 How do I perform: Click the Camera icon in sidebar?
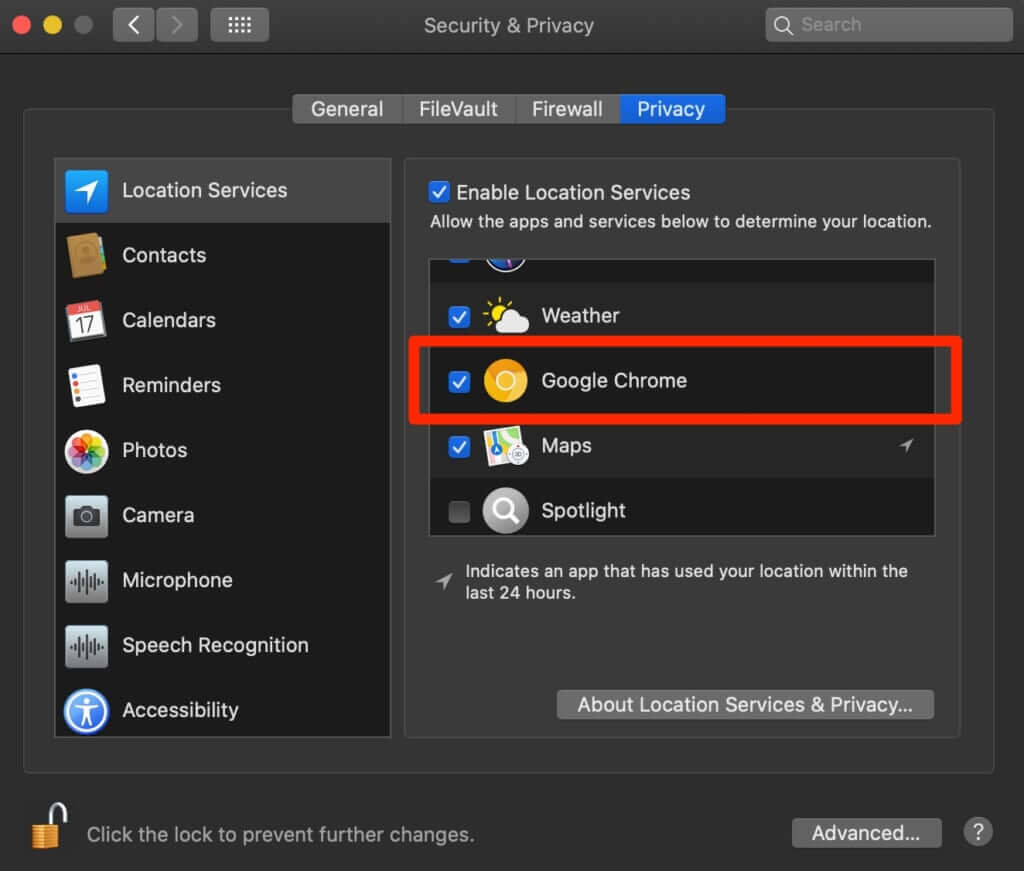pos(86,516)
